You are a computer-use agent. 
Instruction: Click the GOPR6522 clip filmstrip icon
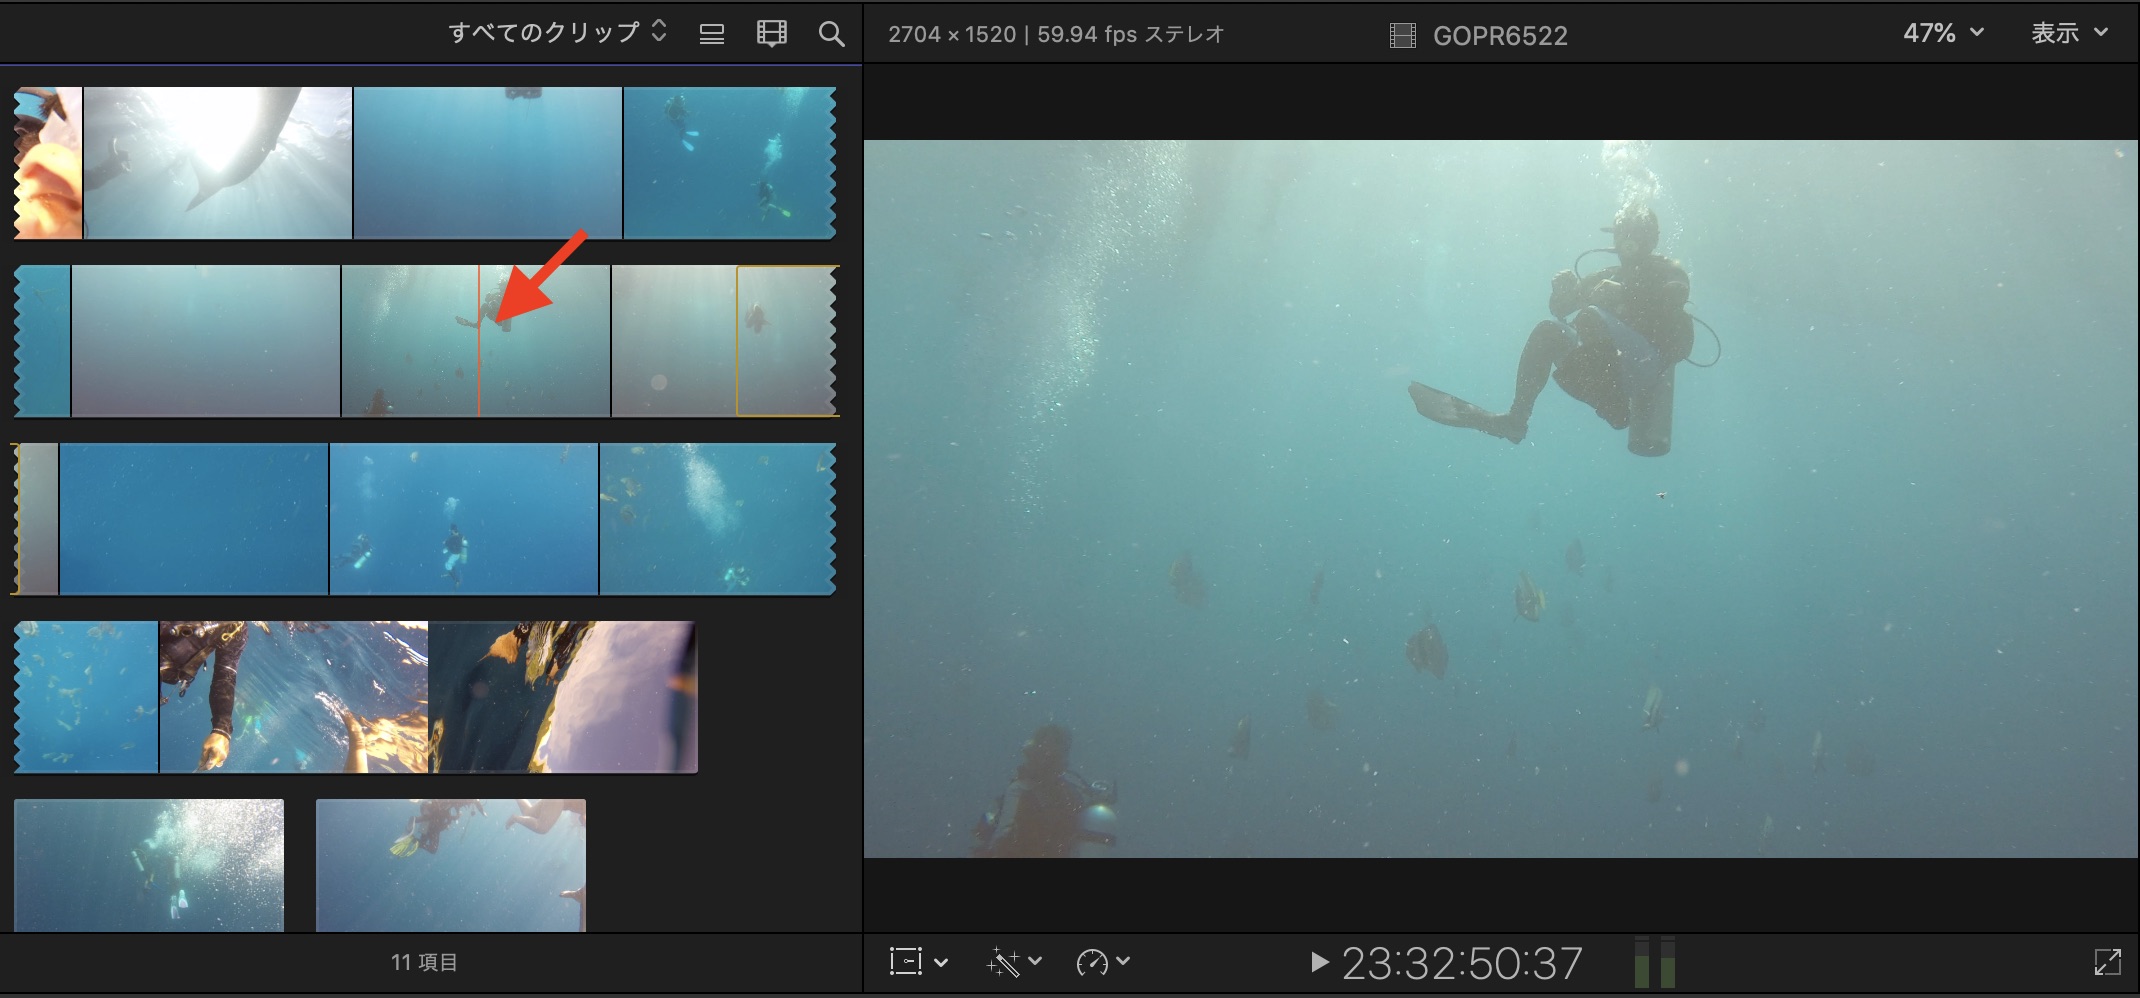(x=1402, y=36)
